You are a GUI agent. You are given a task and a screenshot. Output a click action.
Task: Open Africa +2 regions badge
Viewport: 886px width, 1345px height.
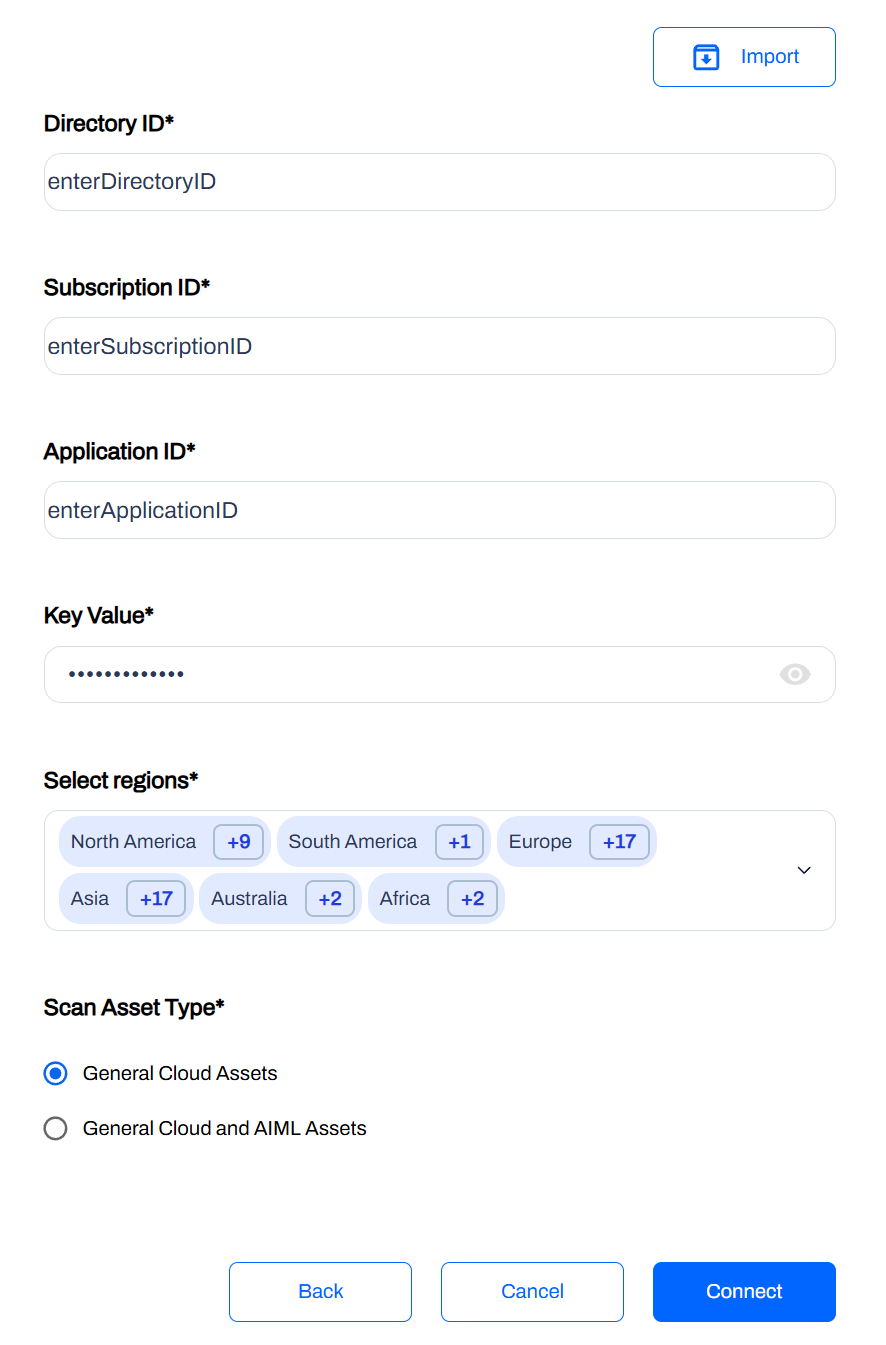[x=472, y=899]
